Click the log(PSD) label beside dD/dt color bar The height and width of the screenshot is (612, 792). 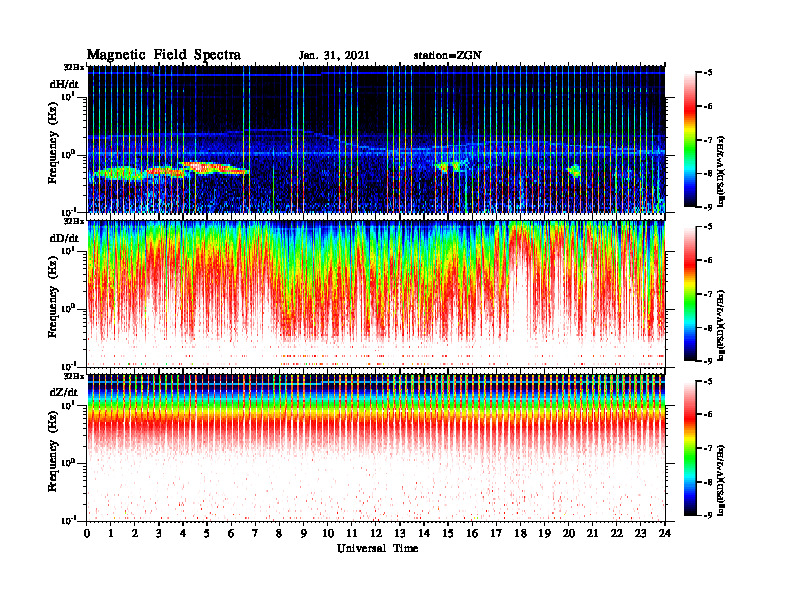(723, 326)
